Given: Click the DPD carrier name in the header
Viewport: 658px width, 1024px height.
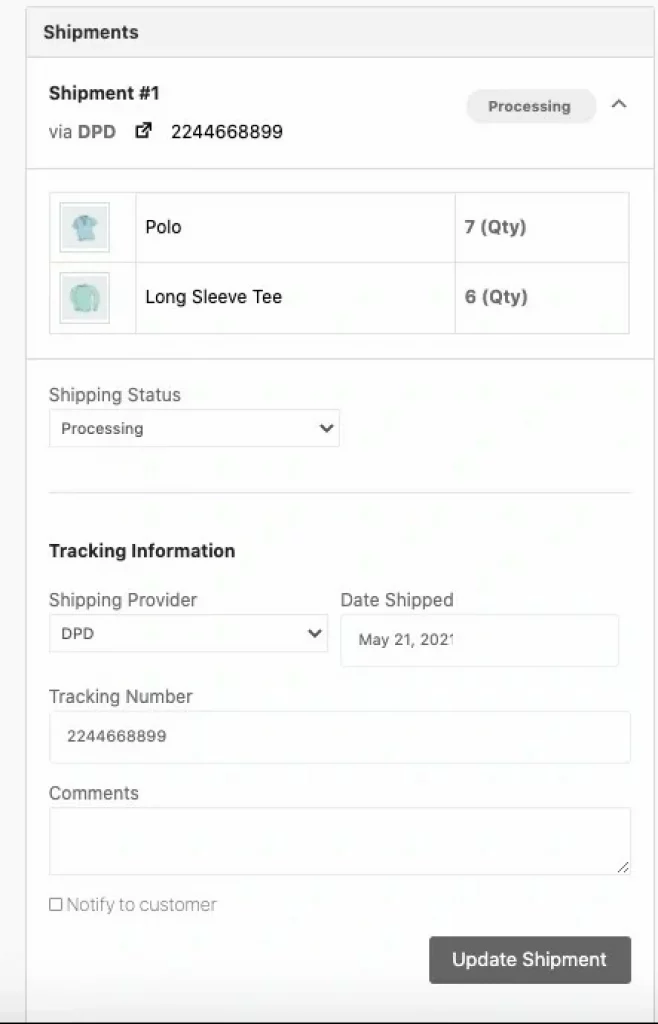Looking at the screenshot, I should click(x=97, y=132).
